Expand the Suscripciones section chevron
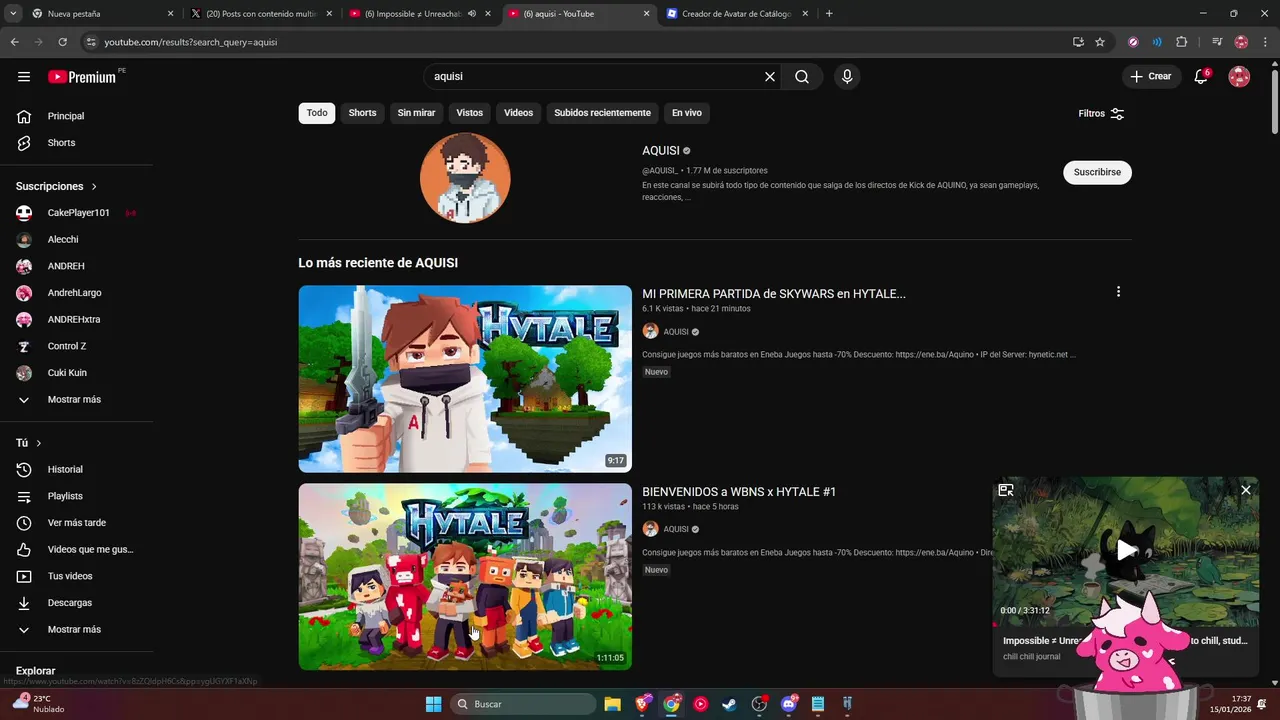Viewport: 1280px width, 720px height. coord(94,187)
